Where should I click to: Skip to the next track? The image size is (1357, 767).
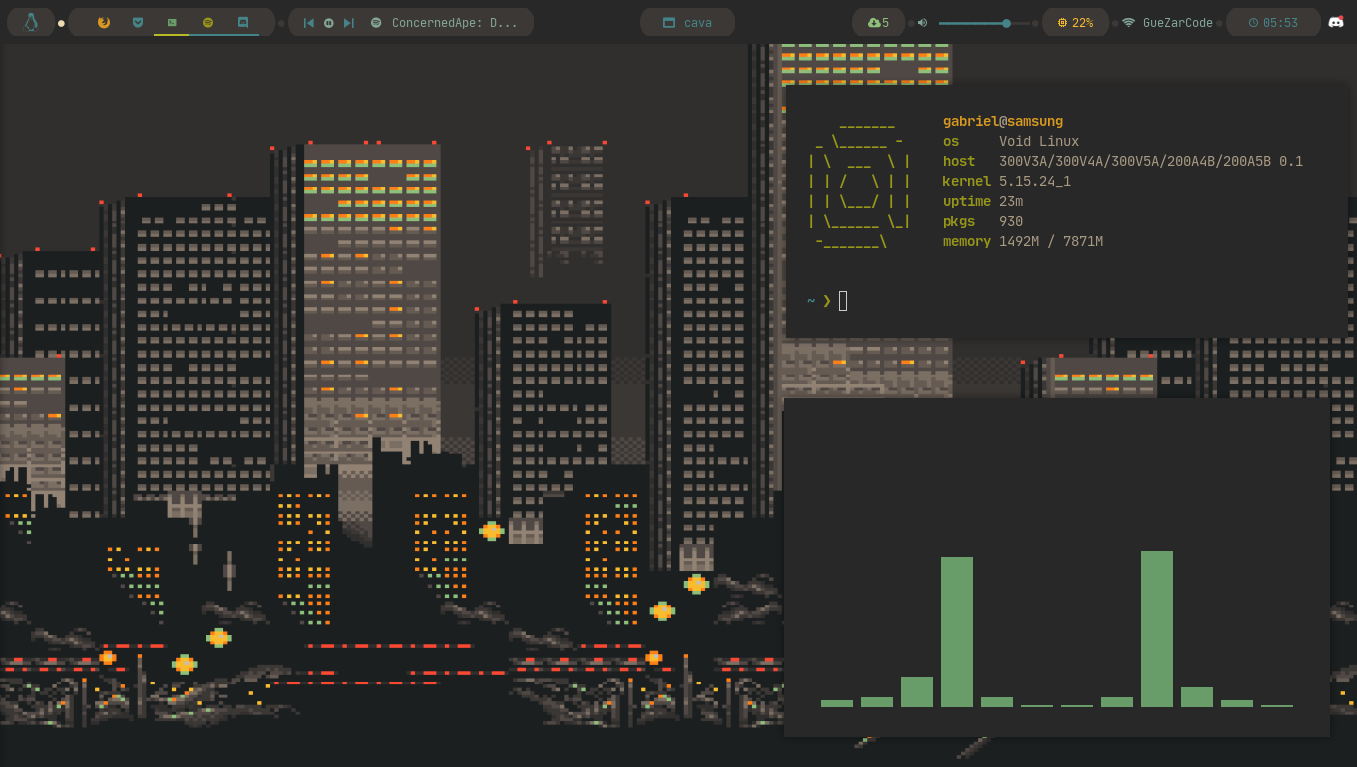tap(348, 22)
